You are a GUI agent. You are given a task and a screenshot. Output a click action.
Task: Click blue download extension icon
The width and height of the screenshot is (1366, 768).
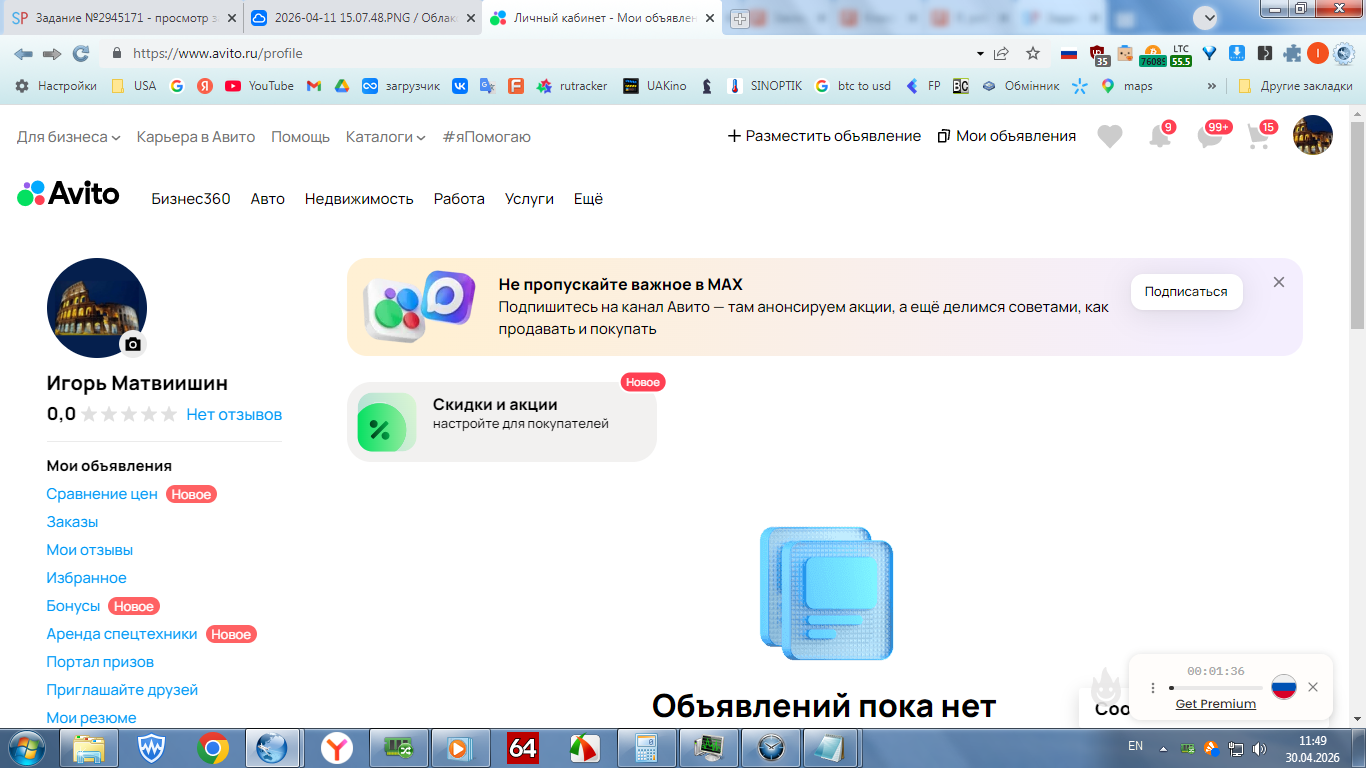click(1237, 53)
